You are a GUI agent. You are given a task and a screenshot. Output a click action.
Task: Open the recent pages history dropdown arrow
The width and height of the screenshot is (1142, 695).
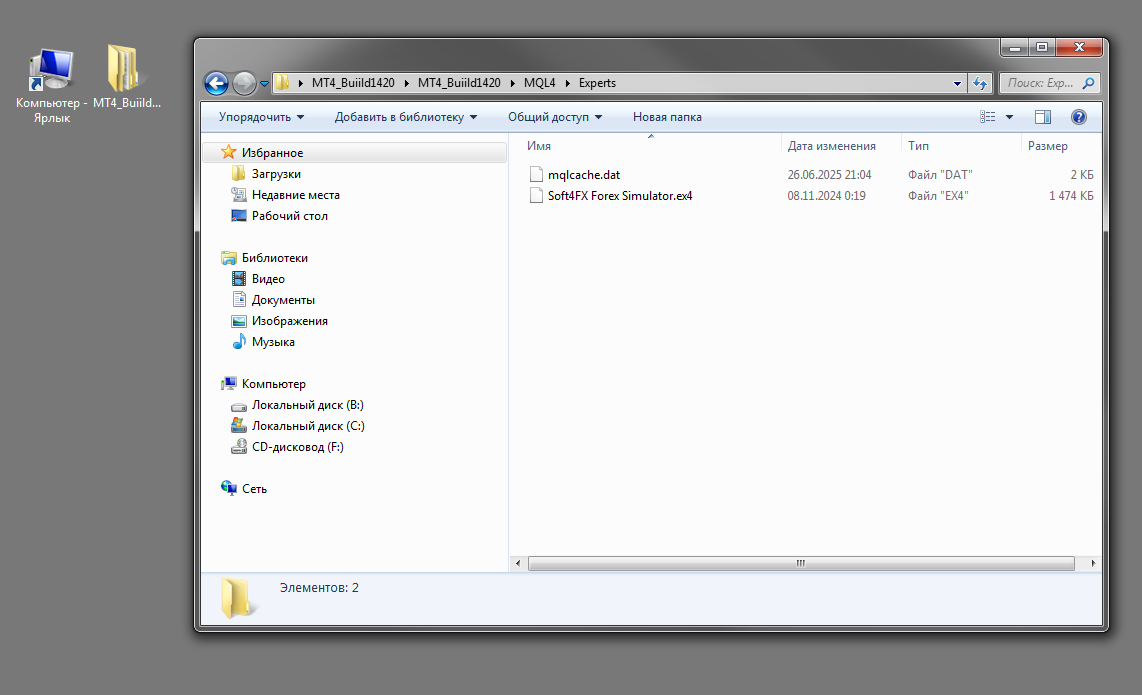264,84
